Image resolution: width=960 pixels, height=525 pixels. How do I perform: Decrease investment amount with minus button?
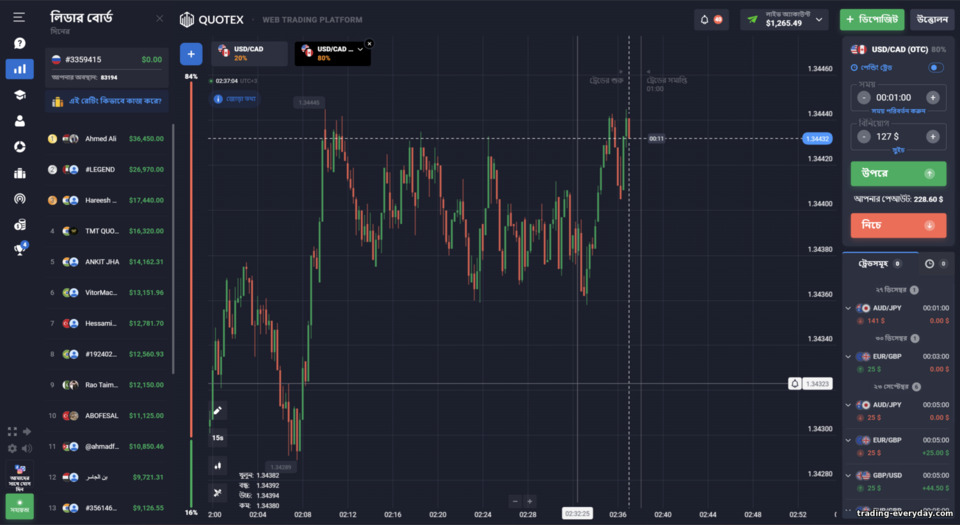(864, 136)
